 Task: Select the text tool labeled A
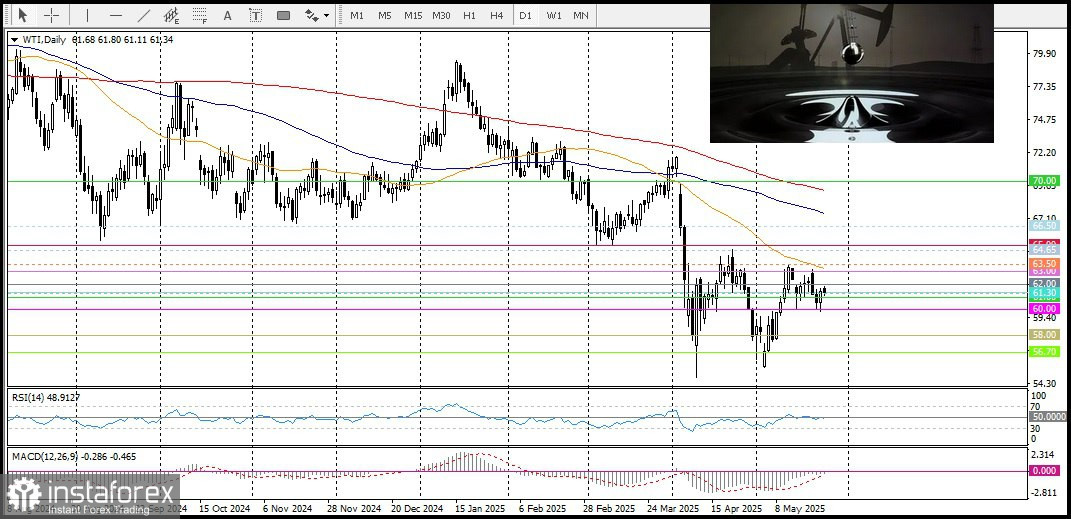(227, 15)
